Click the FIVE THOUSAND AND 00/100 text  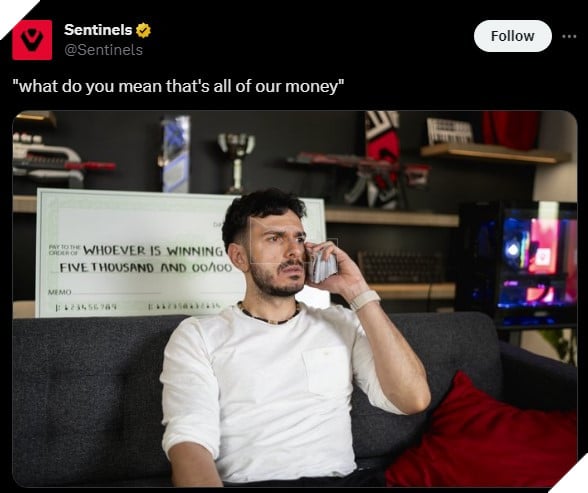pos(146,268)
